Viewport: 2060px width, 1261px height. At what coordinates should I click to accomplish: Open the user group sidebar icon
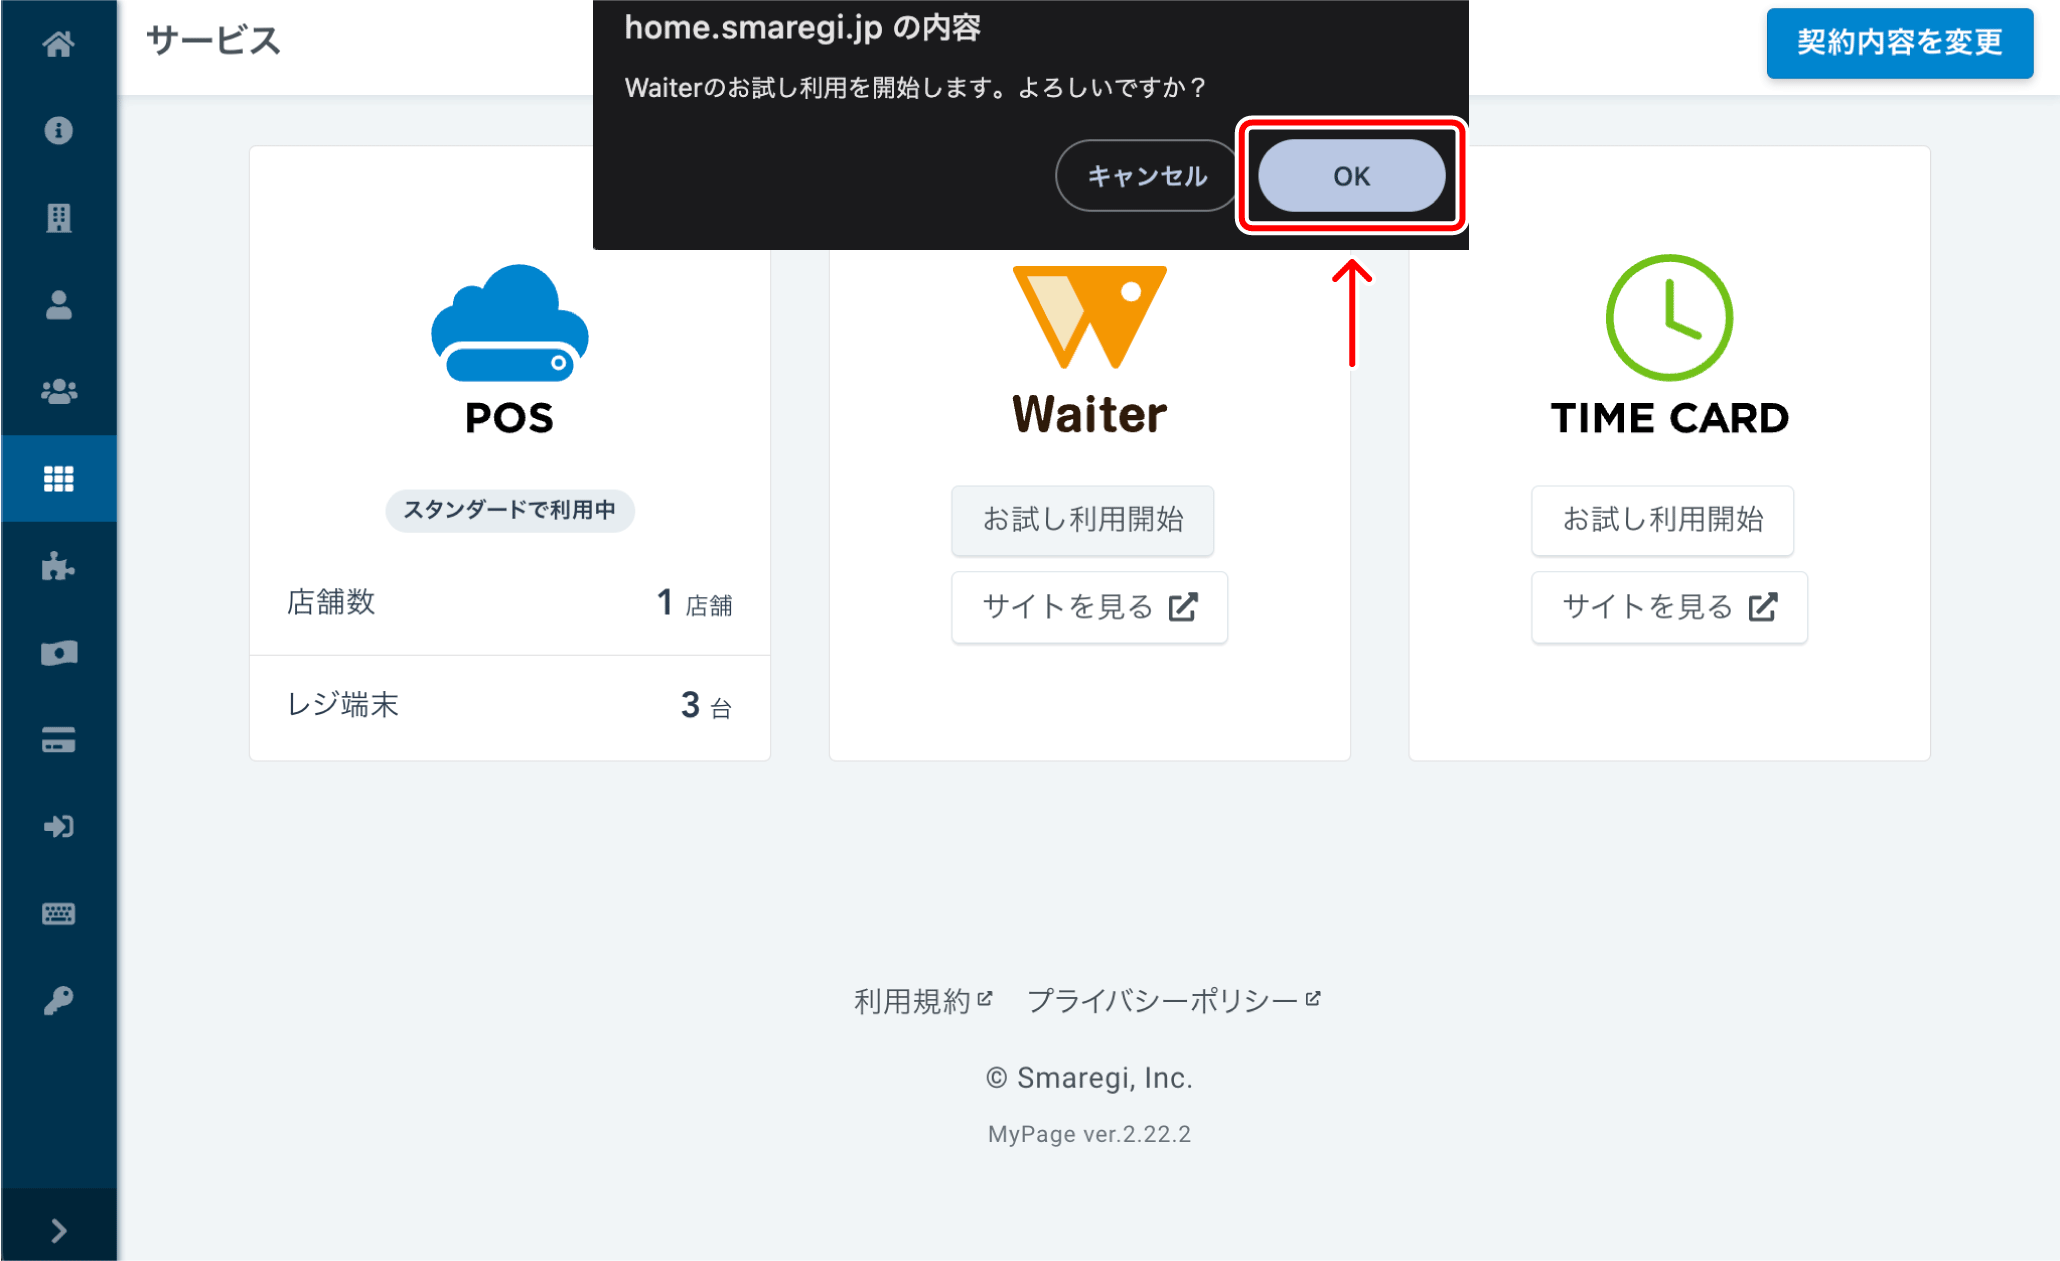pyautogui.click(x=58, y=392)
